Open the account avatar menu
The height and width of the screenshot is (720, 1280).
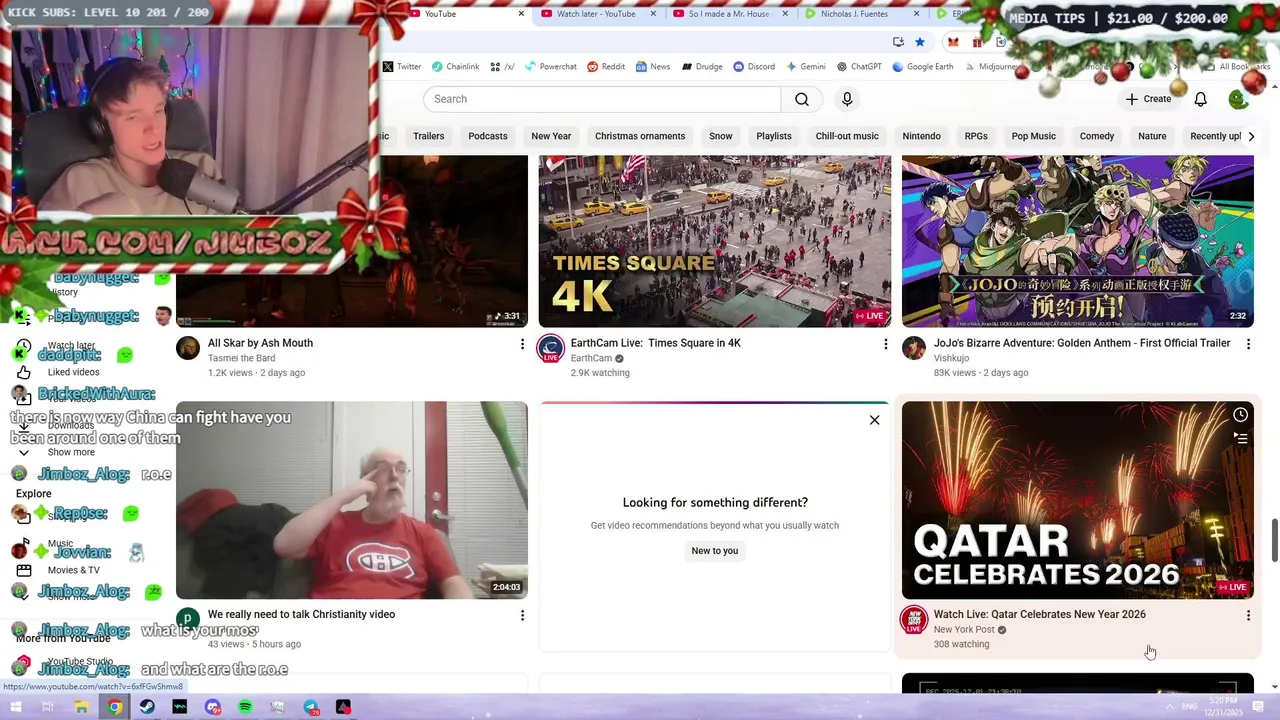click(1238, 99)
